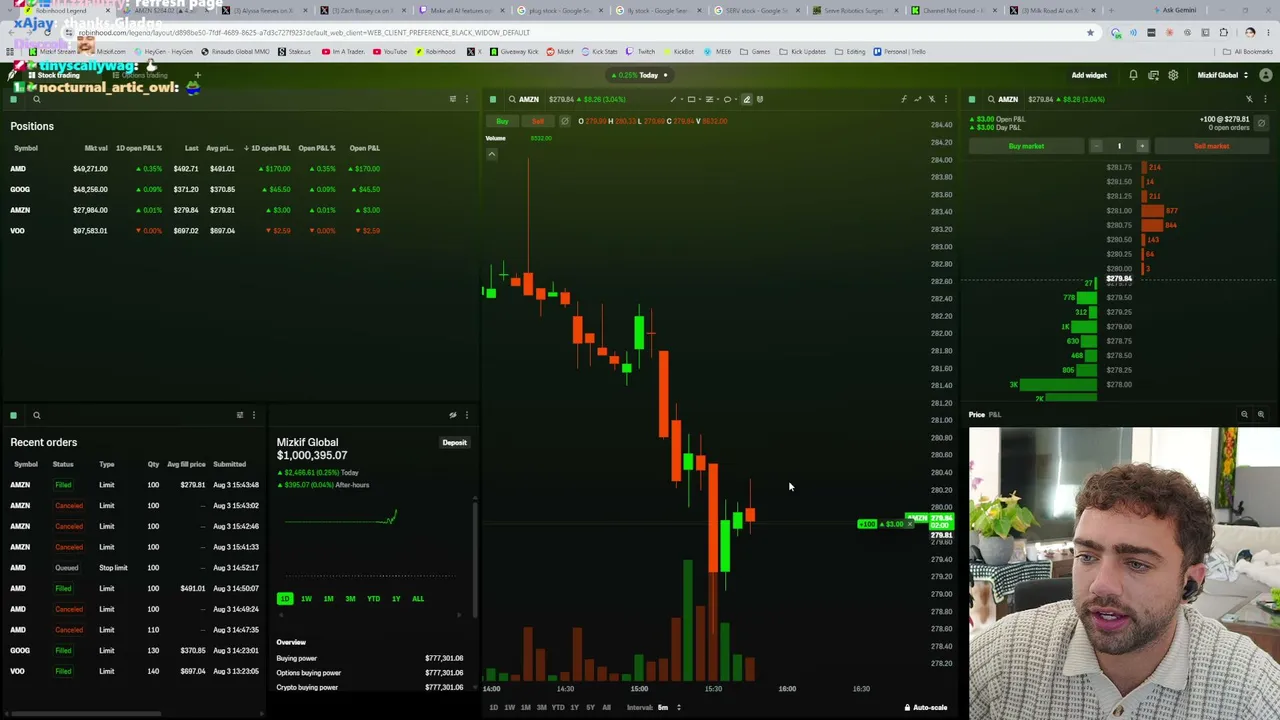Collapse the Volume indicator chevron
Viewport: 1280px width, 720px height.
(492, 154)
